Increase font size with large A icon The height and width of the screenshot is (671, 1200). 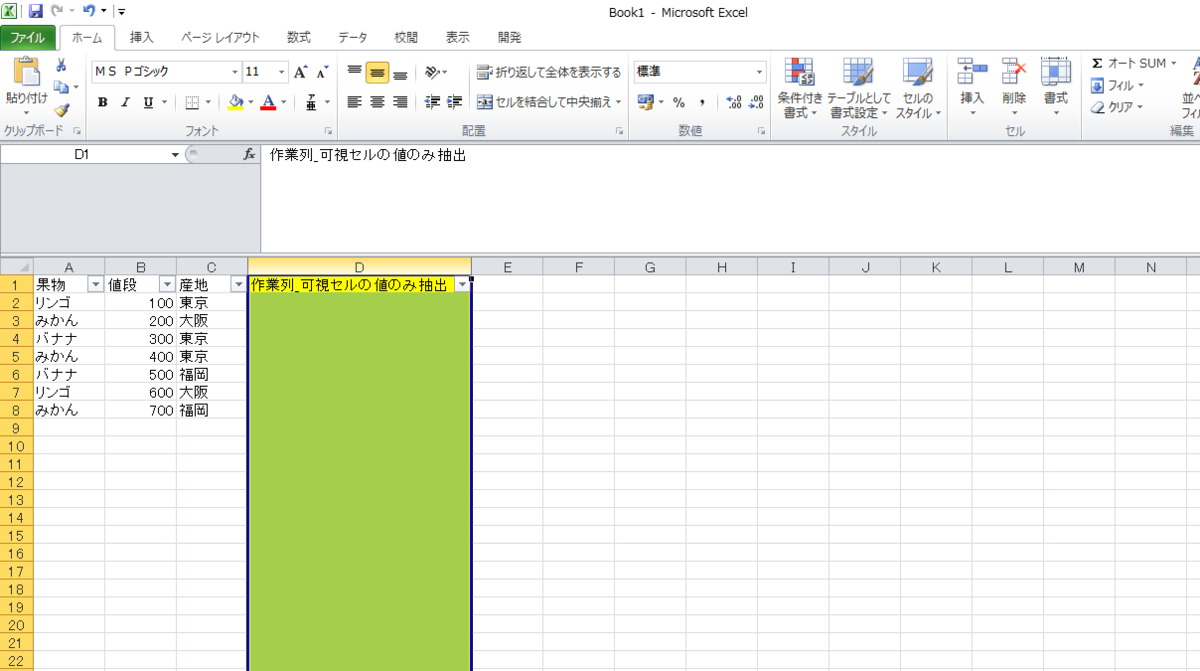tap(300, 72)
